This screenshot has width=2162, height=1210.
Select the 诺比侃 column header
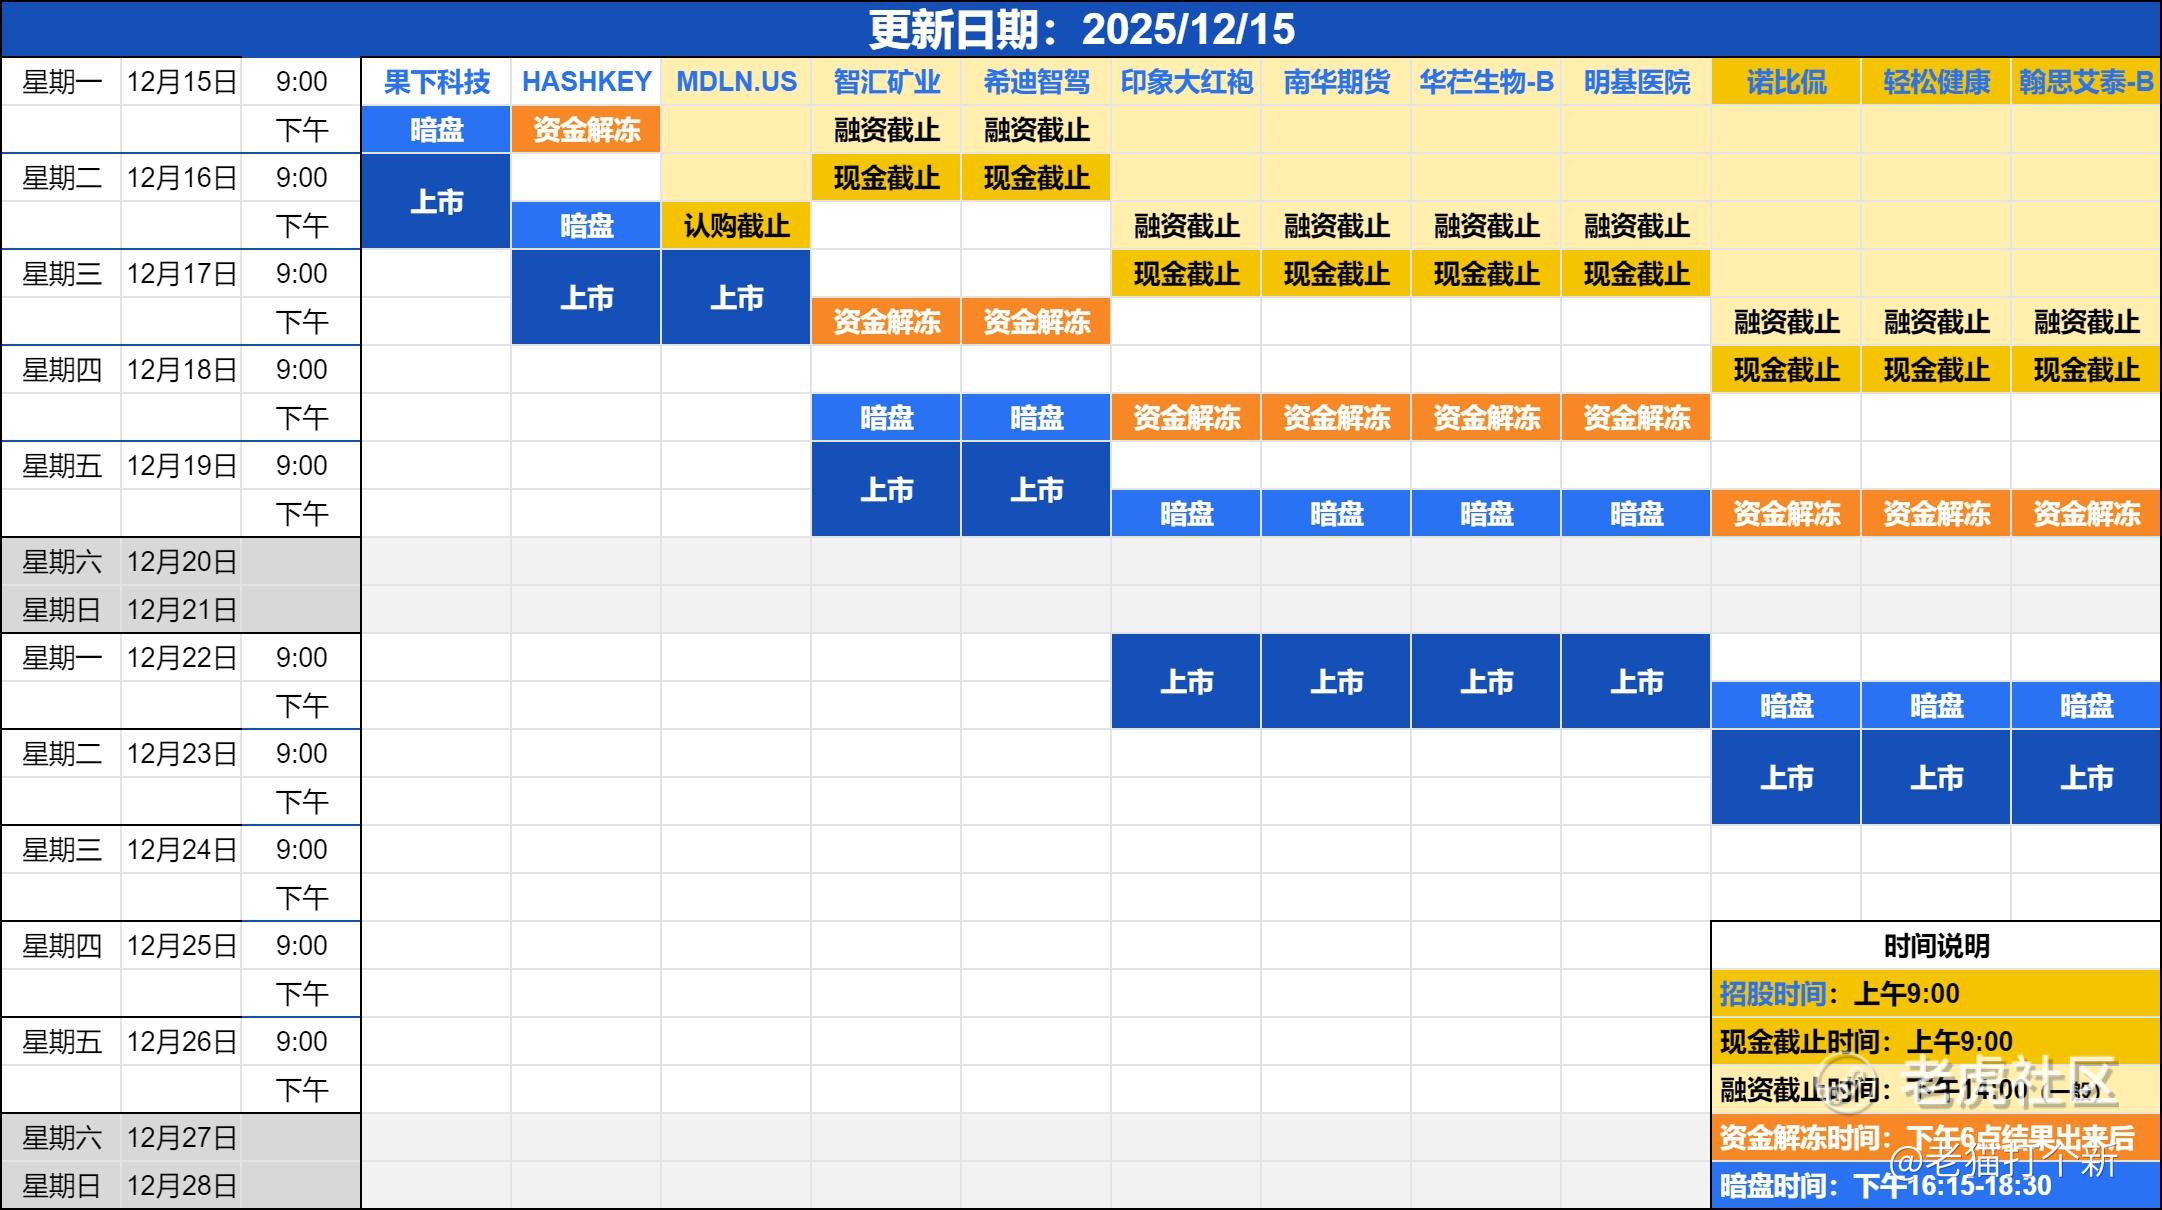click(1786, 82)
